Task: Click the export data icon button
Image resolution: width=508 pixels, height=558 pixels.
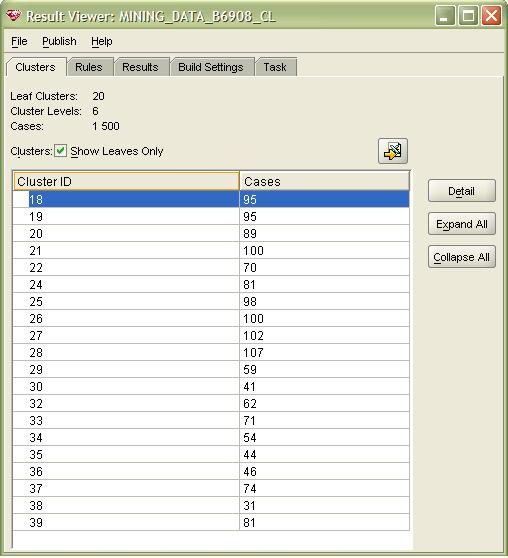Action: point(393,151)
